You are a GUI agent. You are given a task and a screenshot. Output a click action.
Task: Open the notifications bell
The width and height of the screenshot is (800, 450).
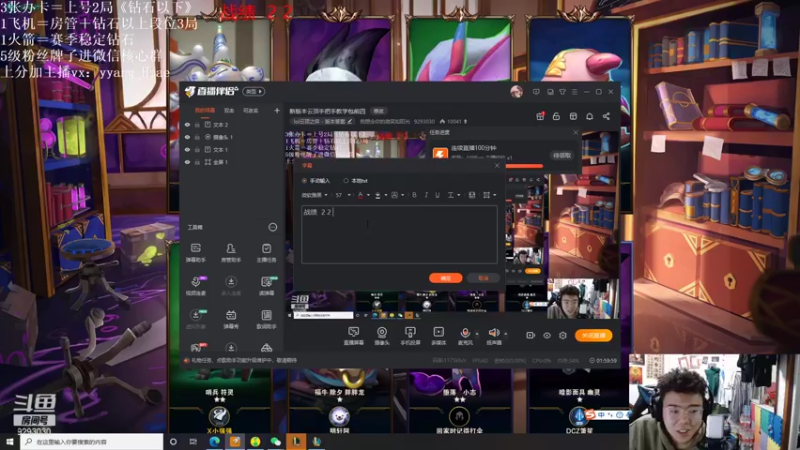589,116
